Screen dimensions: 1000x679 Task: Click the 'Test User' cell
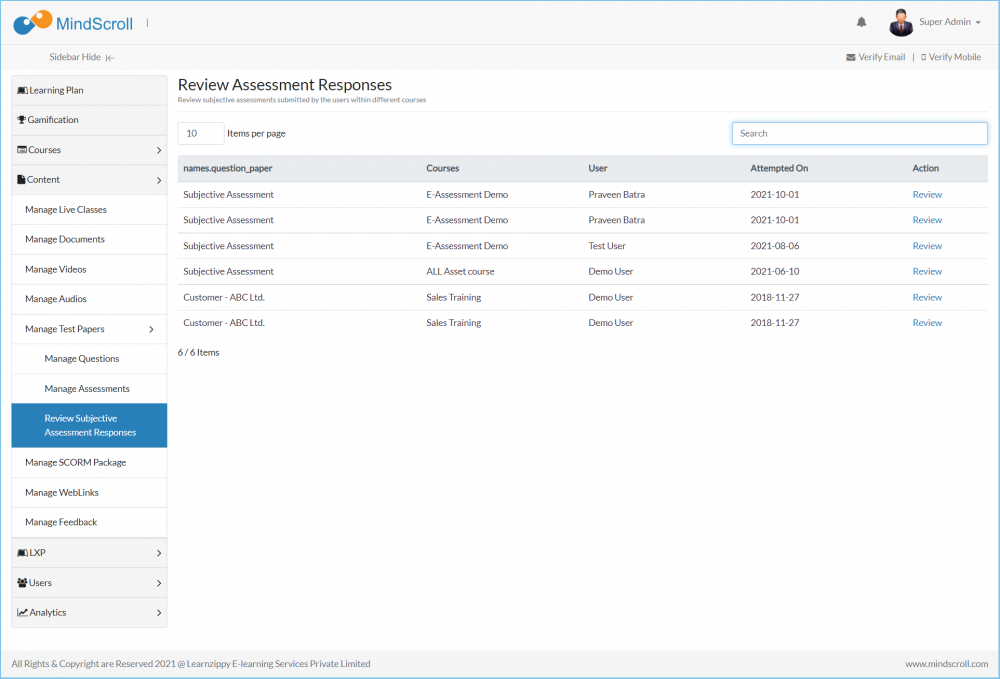(x=607, y=246)
